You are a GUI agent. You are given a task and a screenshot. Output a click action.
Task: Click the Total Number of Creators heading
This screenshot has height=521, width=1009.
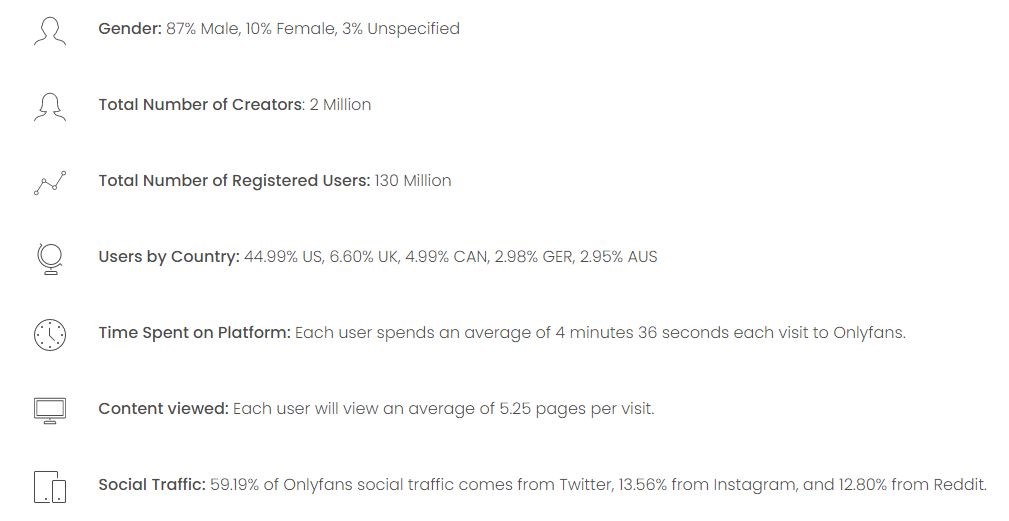coord(200,105)
